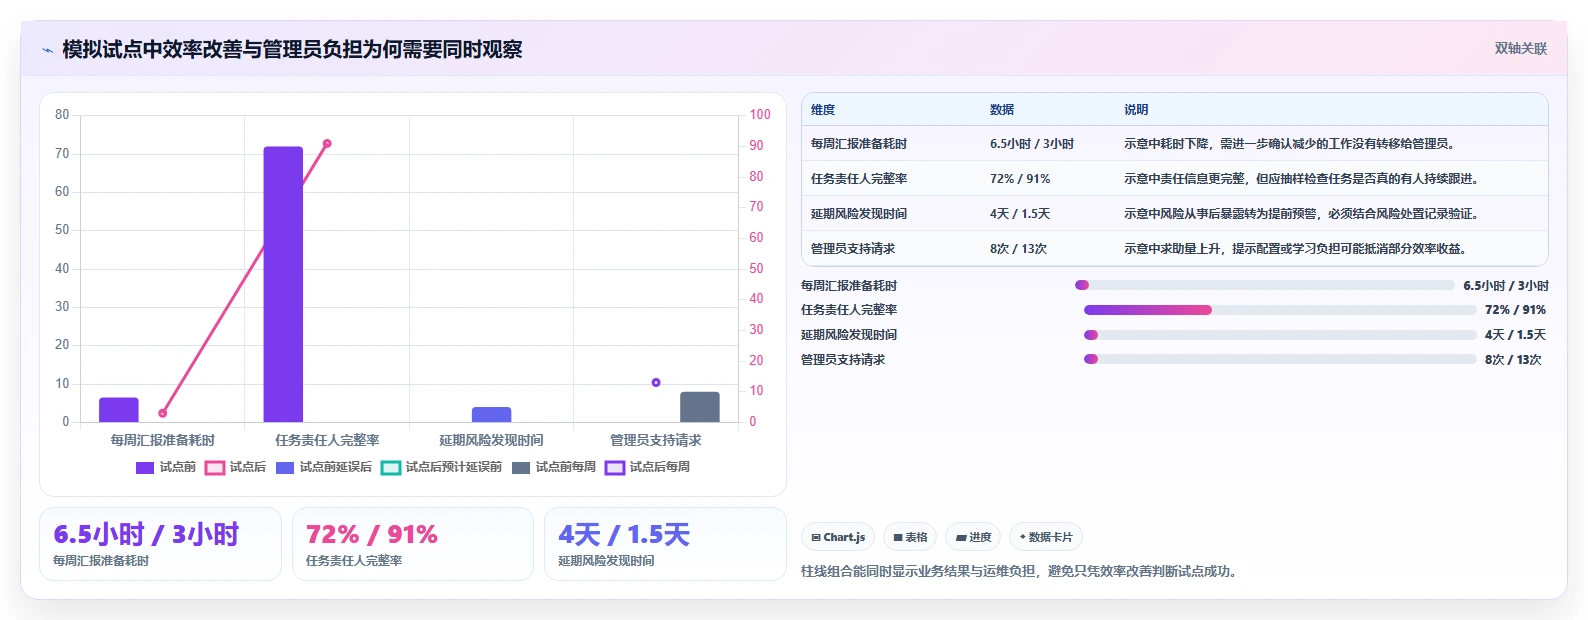Toggle the 试点前延误后 legend series
Screen dimensions: 1588x620
324,467
